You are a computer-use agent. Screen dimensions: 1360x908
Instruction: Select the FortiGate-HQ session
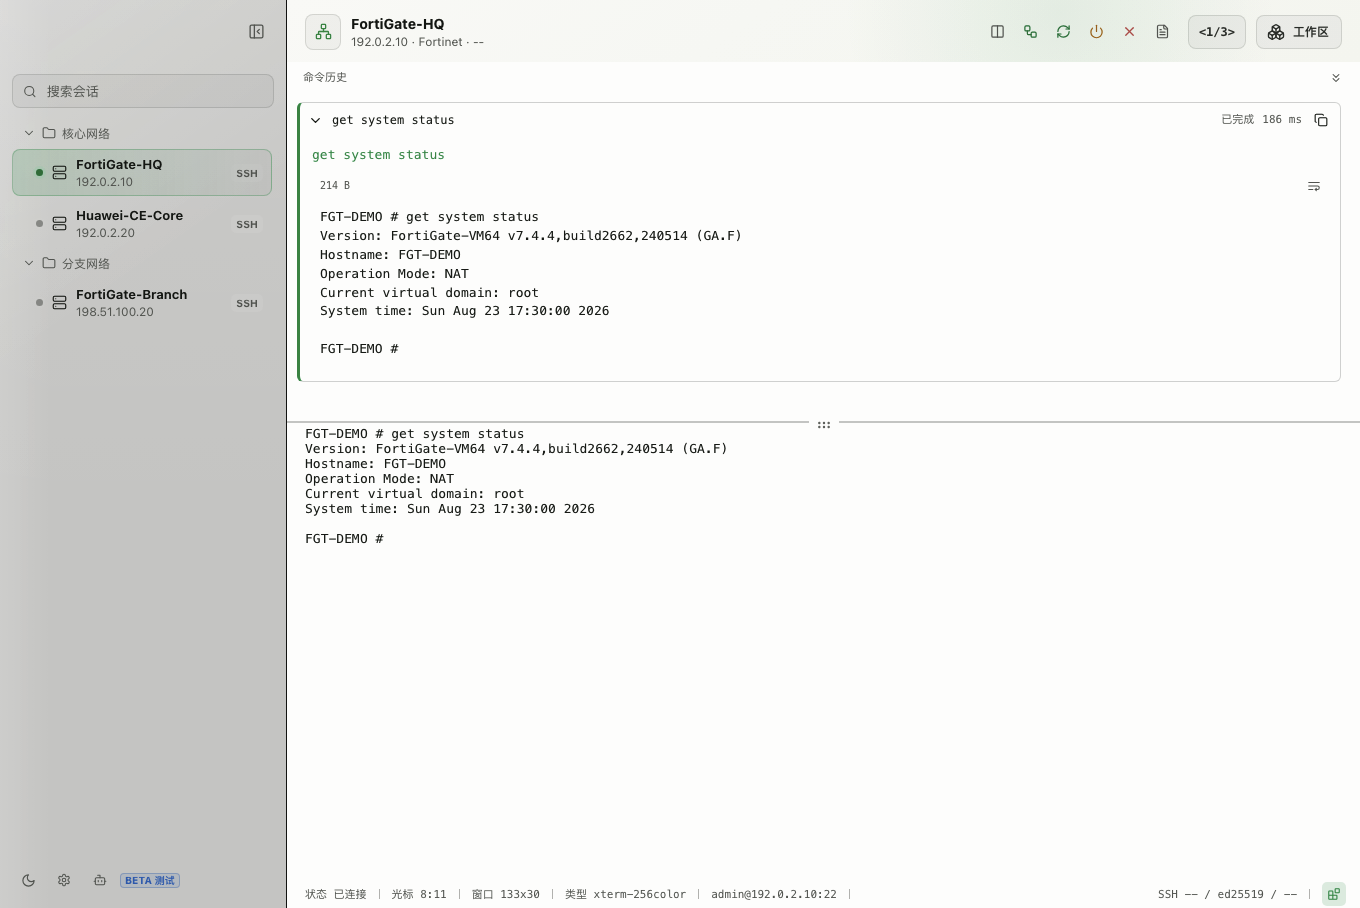tap(142, 173)
